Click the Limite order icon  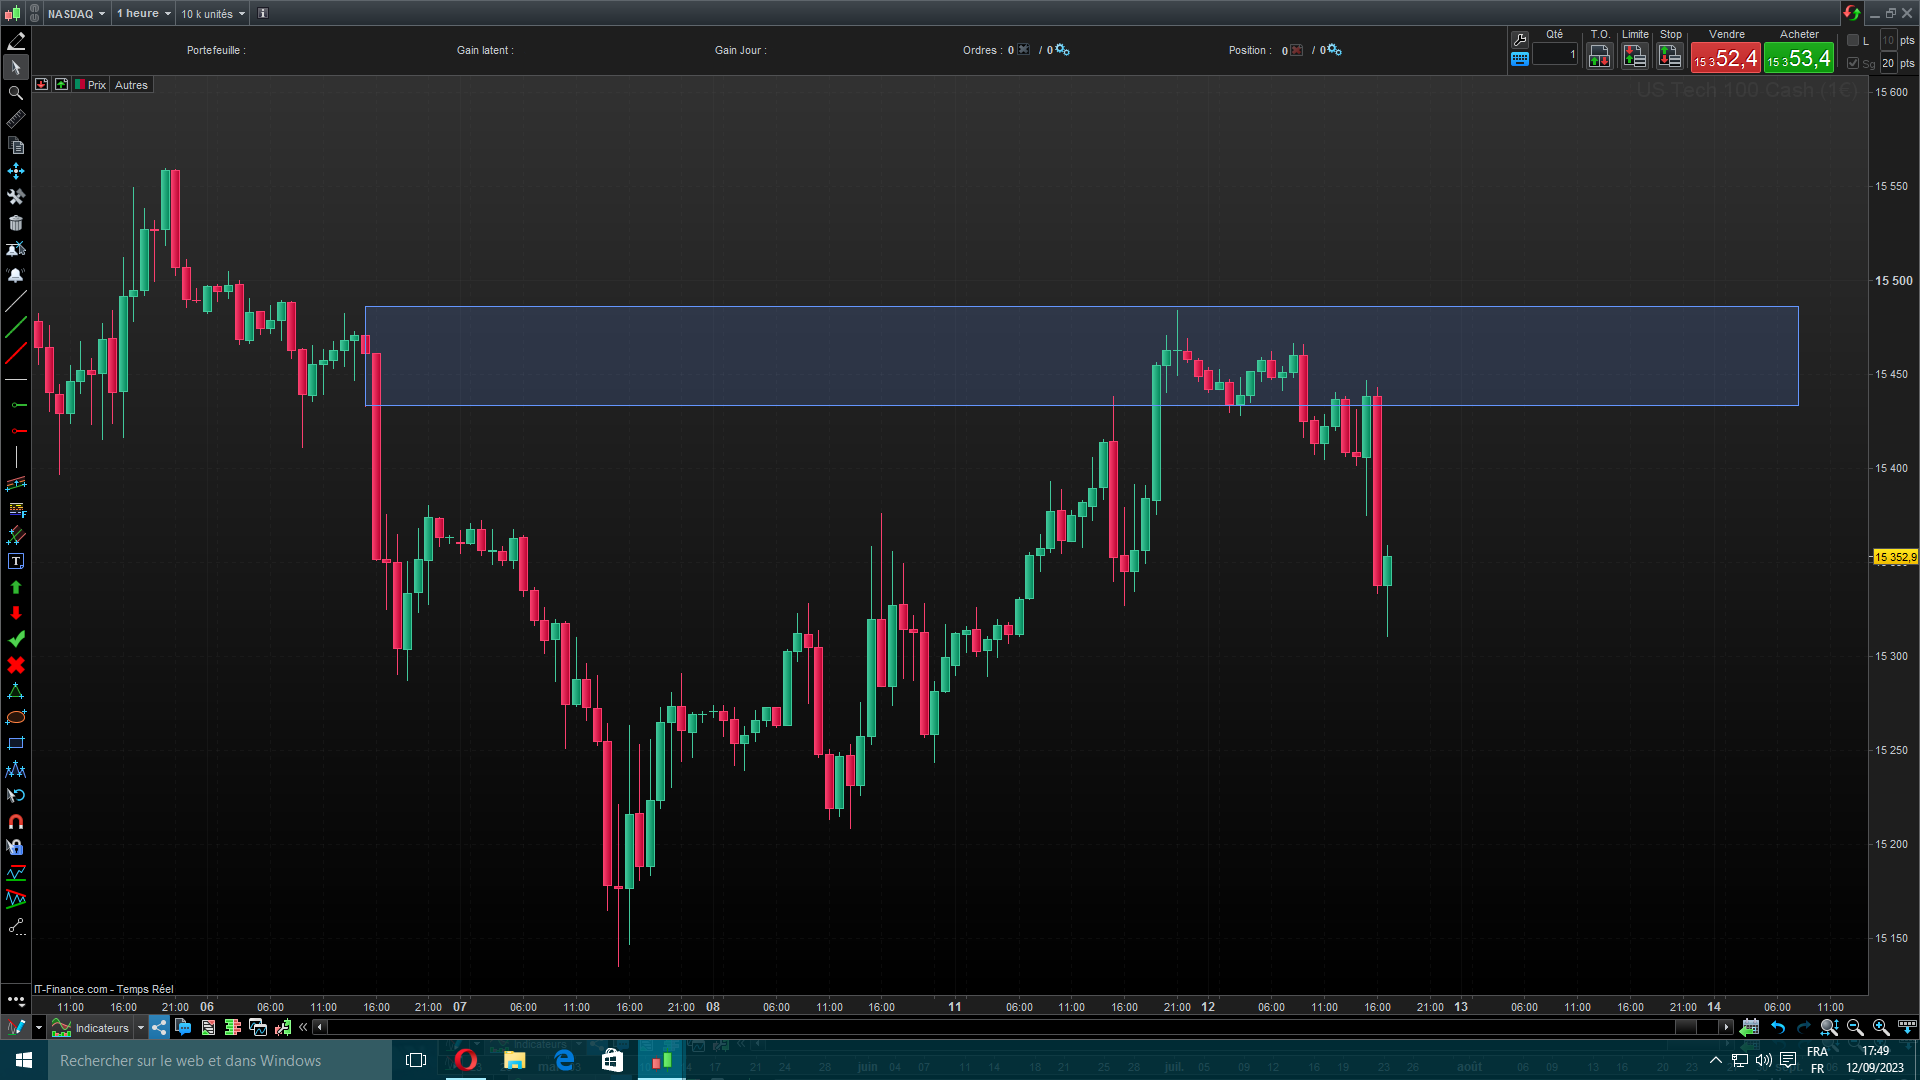click(x=1635, y=57)
